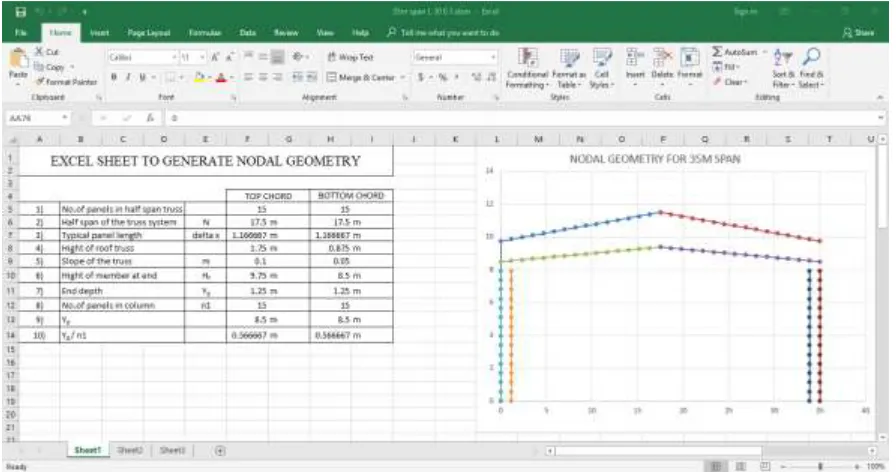Viewport: 896px width, 472px height.
Task: Toggle Wrap Text
Action: pyautogui.click(x=350, y=57)
